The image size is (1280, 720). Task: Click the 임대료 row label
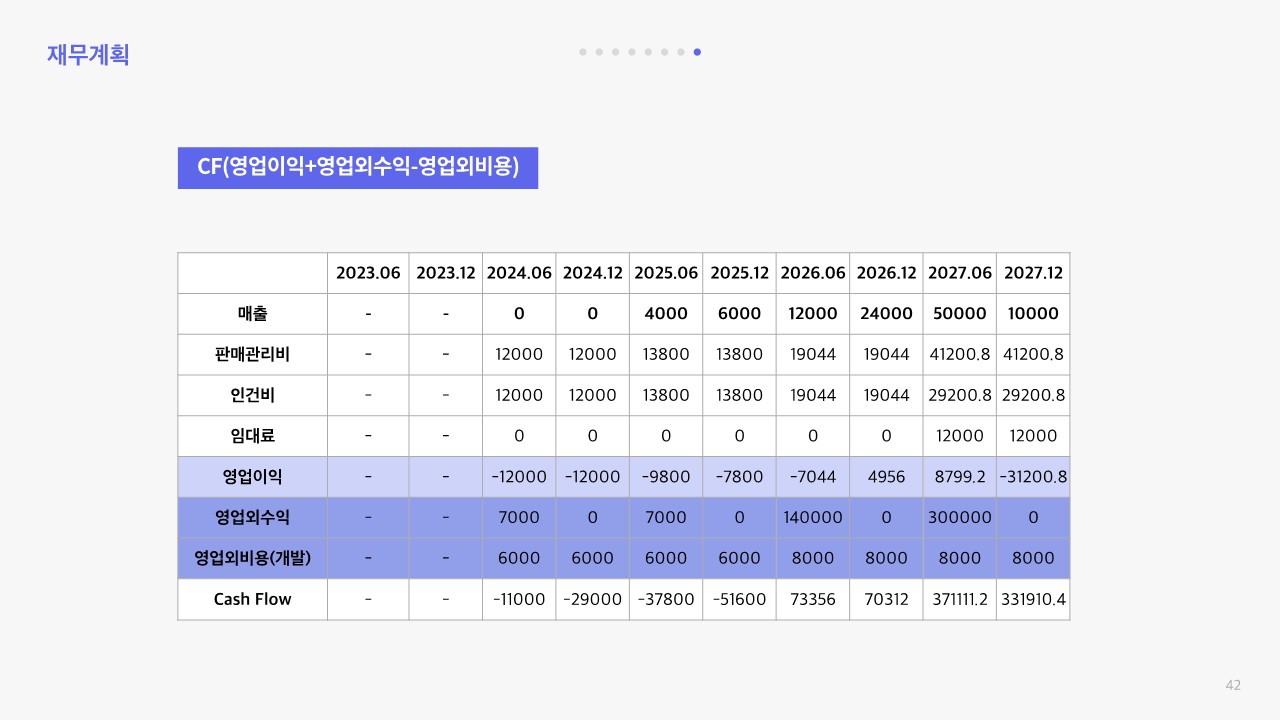tap(253, 436)
